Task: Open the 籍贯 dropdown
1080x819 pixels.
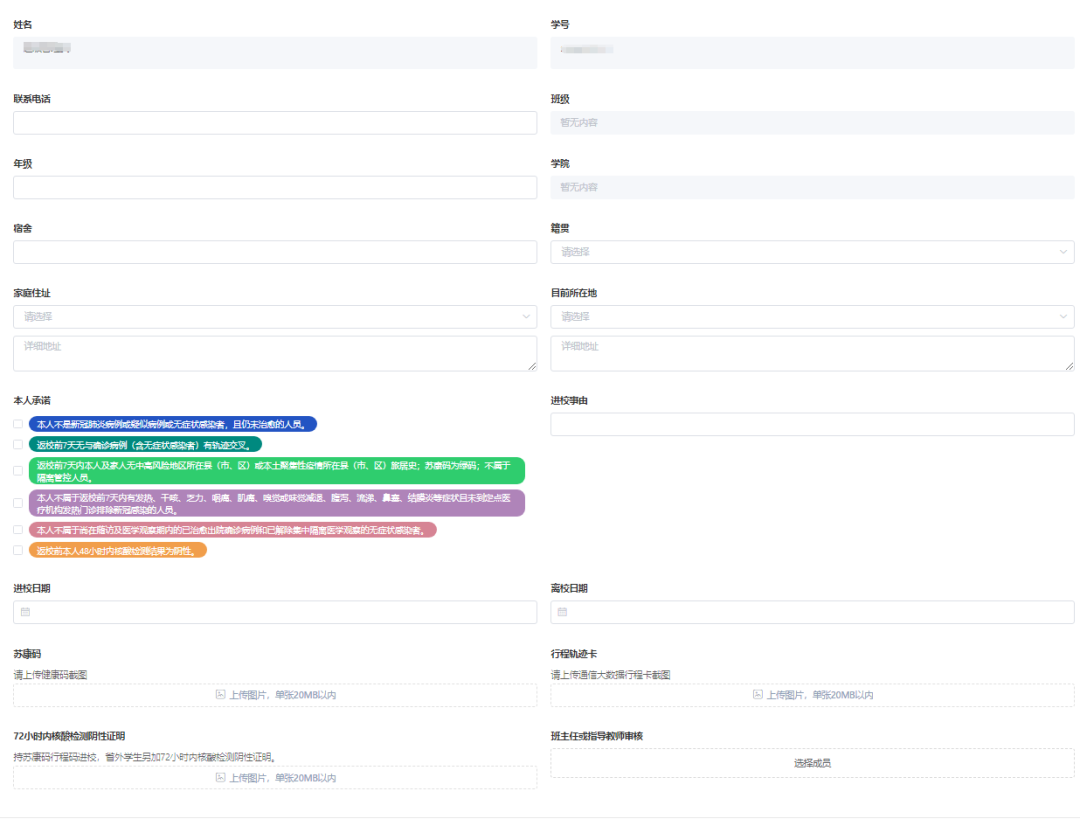Action: pyautogui.click(x=812, y=252)
